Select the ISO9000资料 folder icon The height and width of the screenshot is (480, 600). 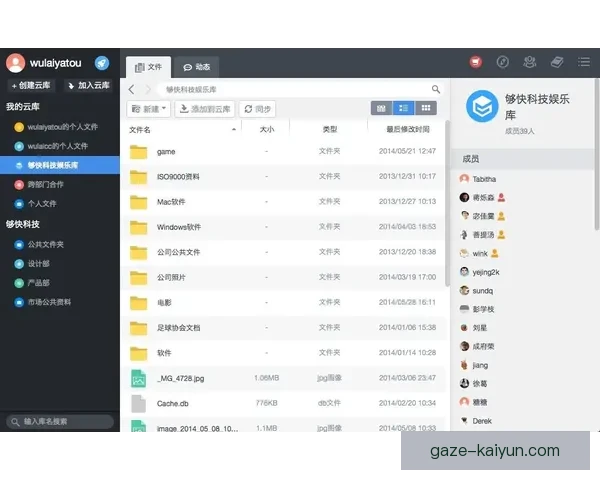pos(139,177)
